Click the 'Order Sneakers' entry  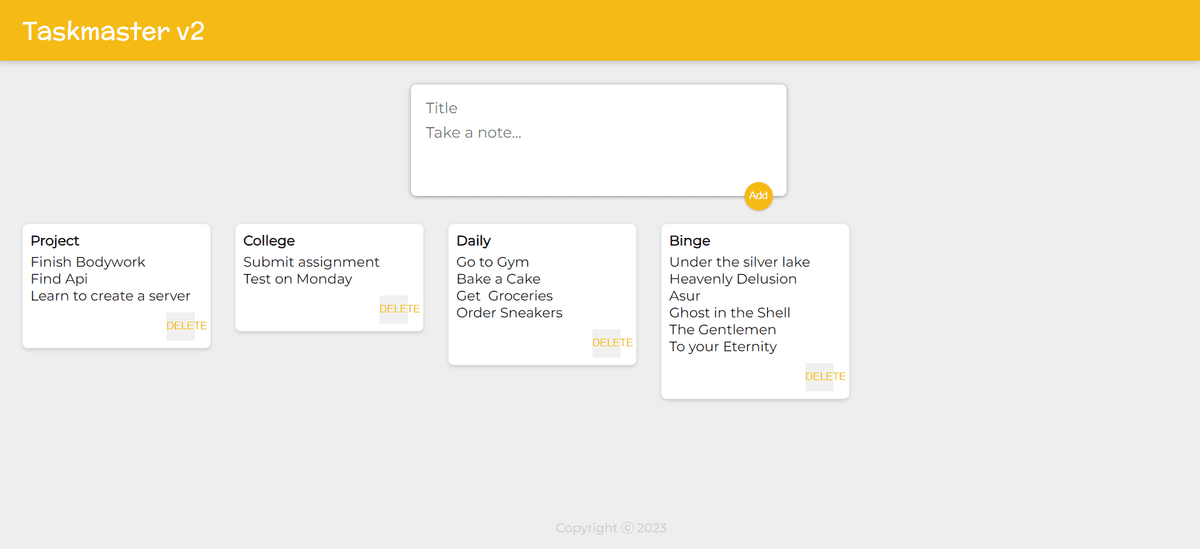tap(509, 313)
